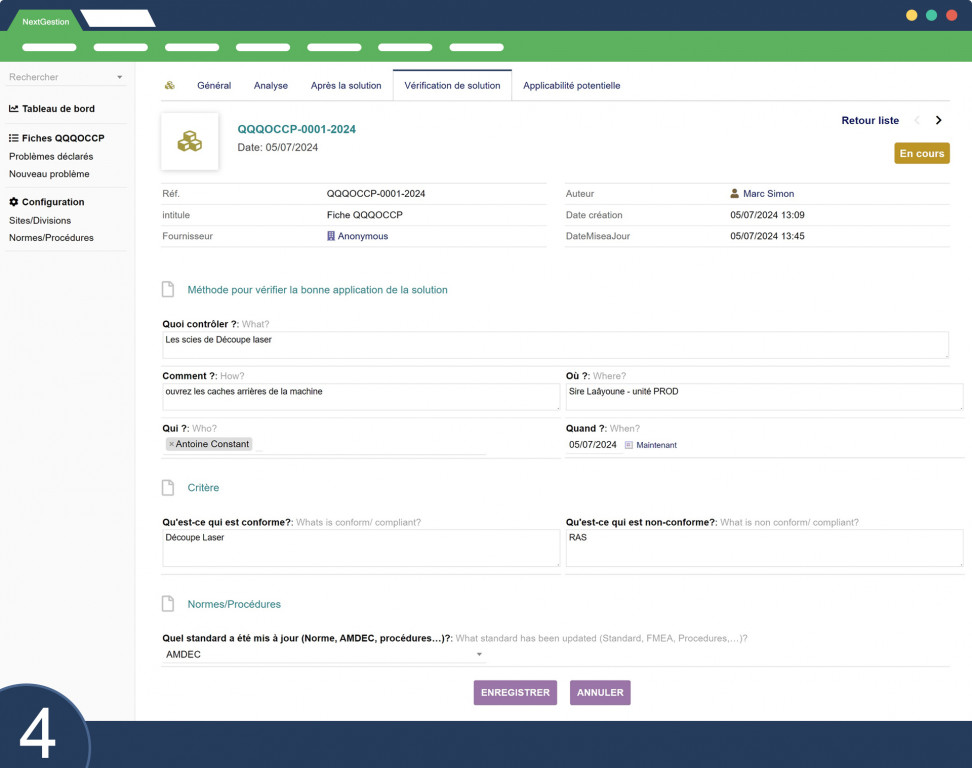
Task: Click the Maintenant calendar icon
Action: 629,445
